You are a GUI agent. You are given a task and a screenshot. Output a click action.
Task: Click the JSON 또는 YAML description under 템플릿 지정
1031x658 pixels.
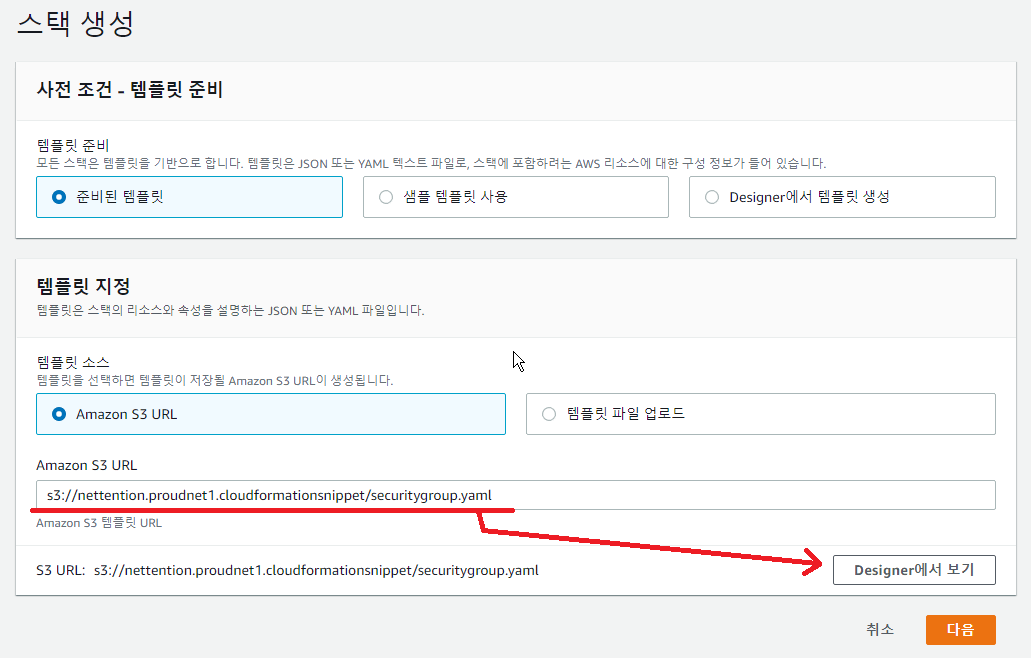[x=230, y=310]
